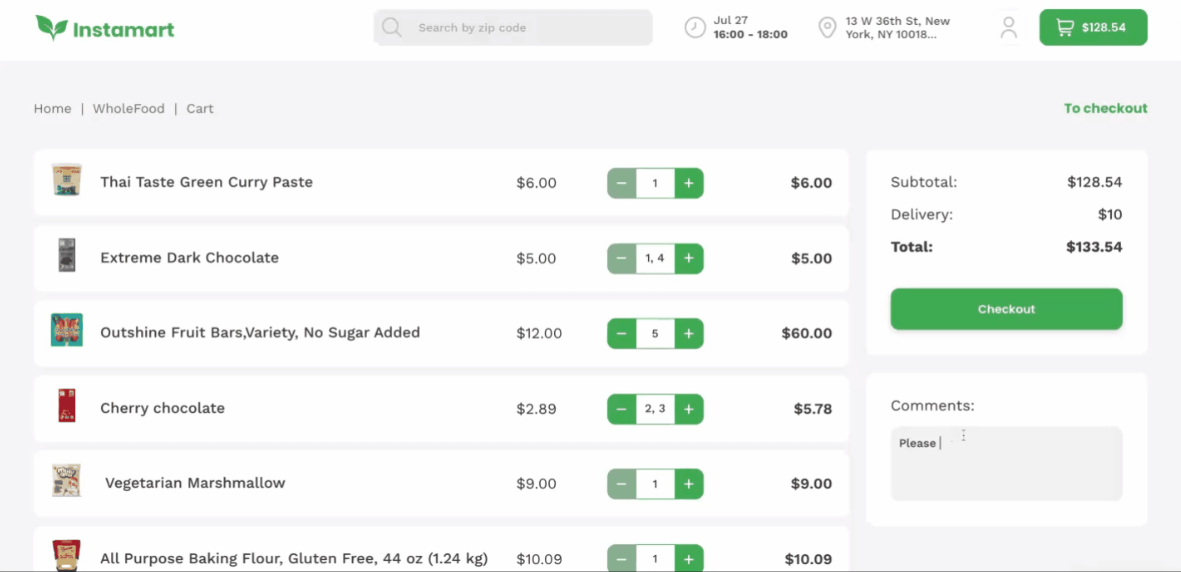Decrease Outshine Fruit Bars quantity
This screenshot has width=1181, height=572.
pyautogui.click(x=621, y=333)
